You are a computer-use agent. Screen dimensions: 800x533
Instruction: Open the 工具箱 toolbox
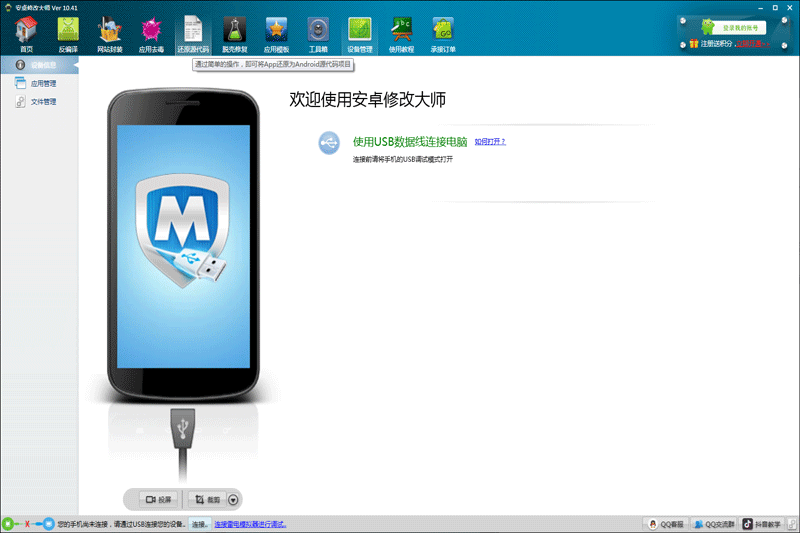pyautogui.click(x=318, y=34)
